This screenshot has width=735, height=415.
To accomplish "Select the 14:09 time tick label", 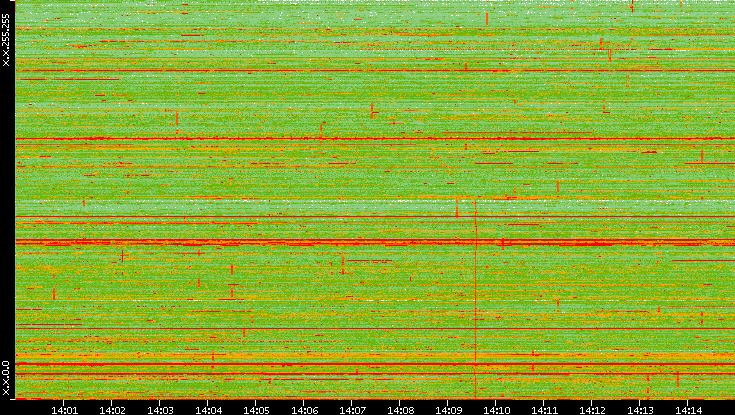I will [448, 409].
